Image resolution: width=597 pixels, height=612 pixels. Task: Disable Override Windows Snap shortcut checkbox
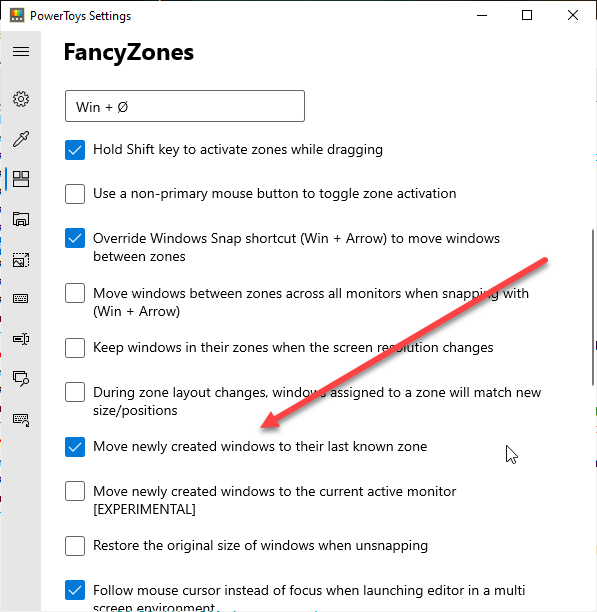pos(75,238)
